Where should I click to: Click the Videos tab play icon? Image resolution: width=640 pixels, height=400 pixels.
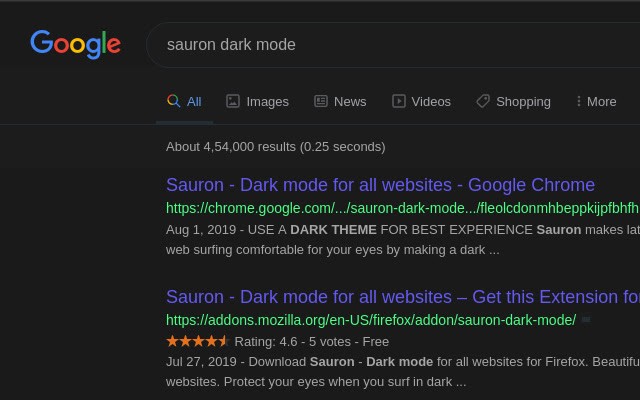(x=399, y=101)
